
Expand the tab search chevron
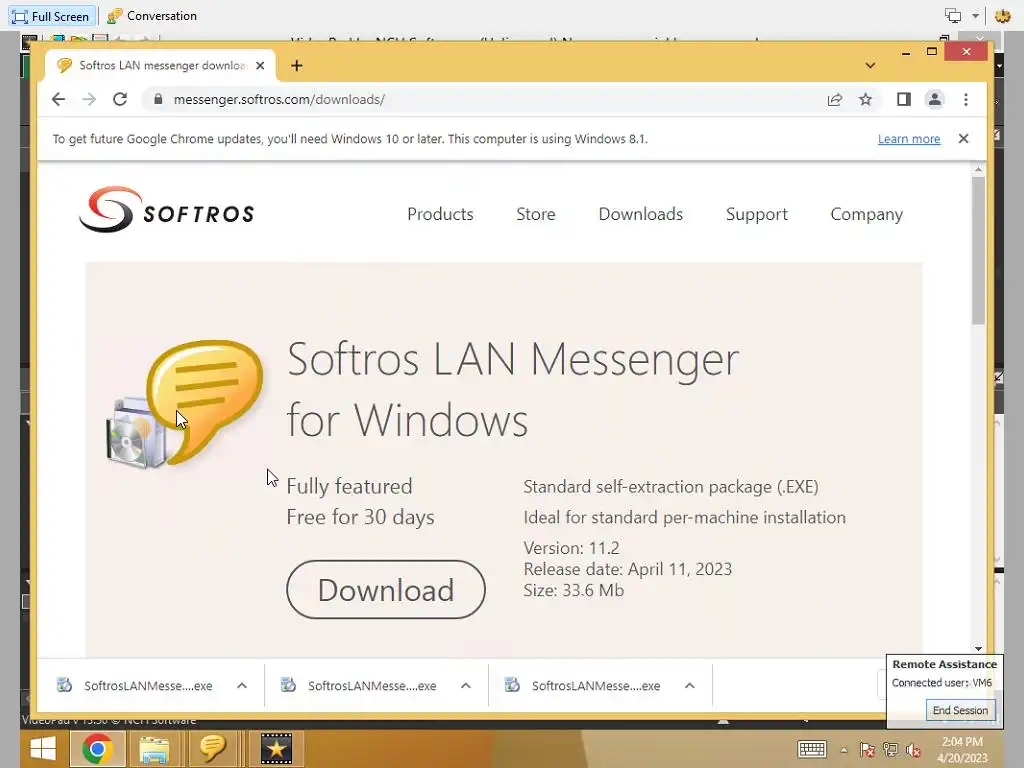point(870,65)
